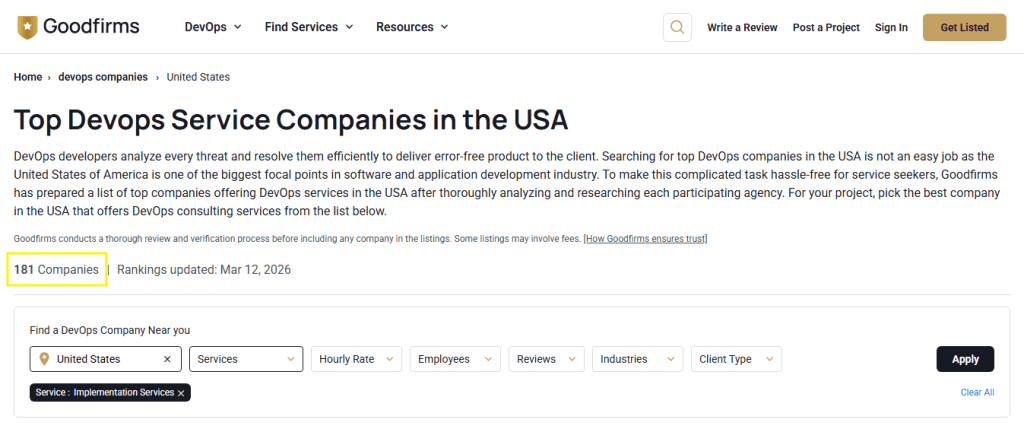Click the location pin icon

[44, 359]
